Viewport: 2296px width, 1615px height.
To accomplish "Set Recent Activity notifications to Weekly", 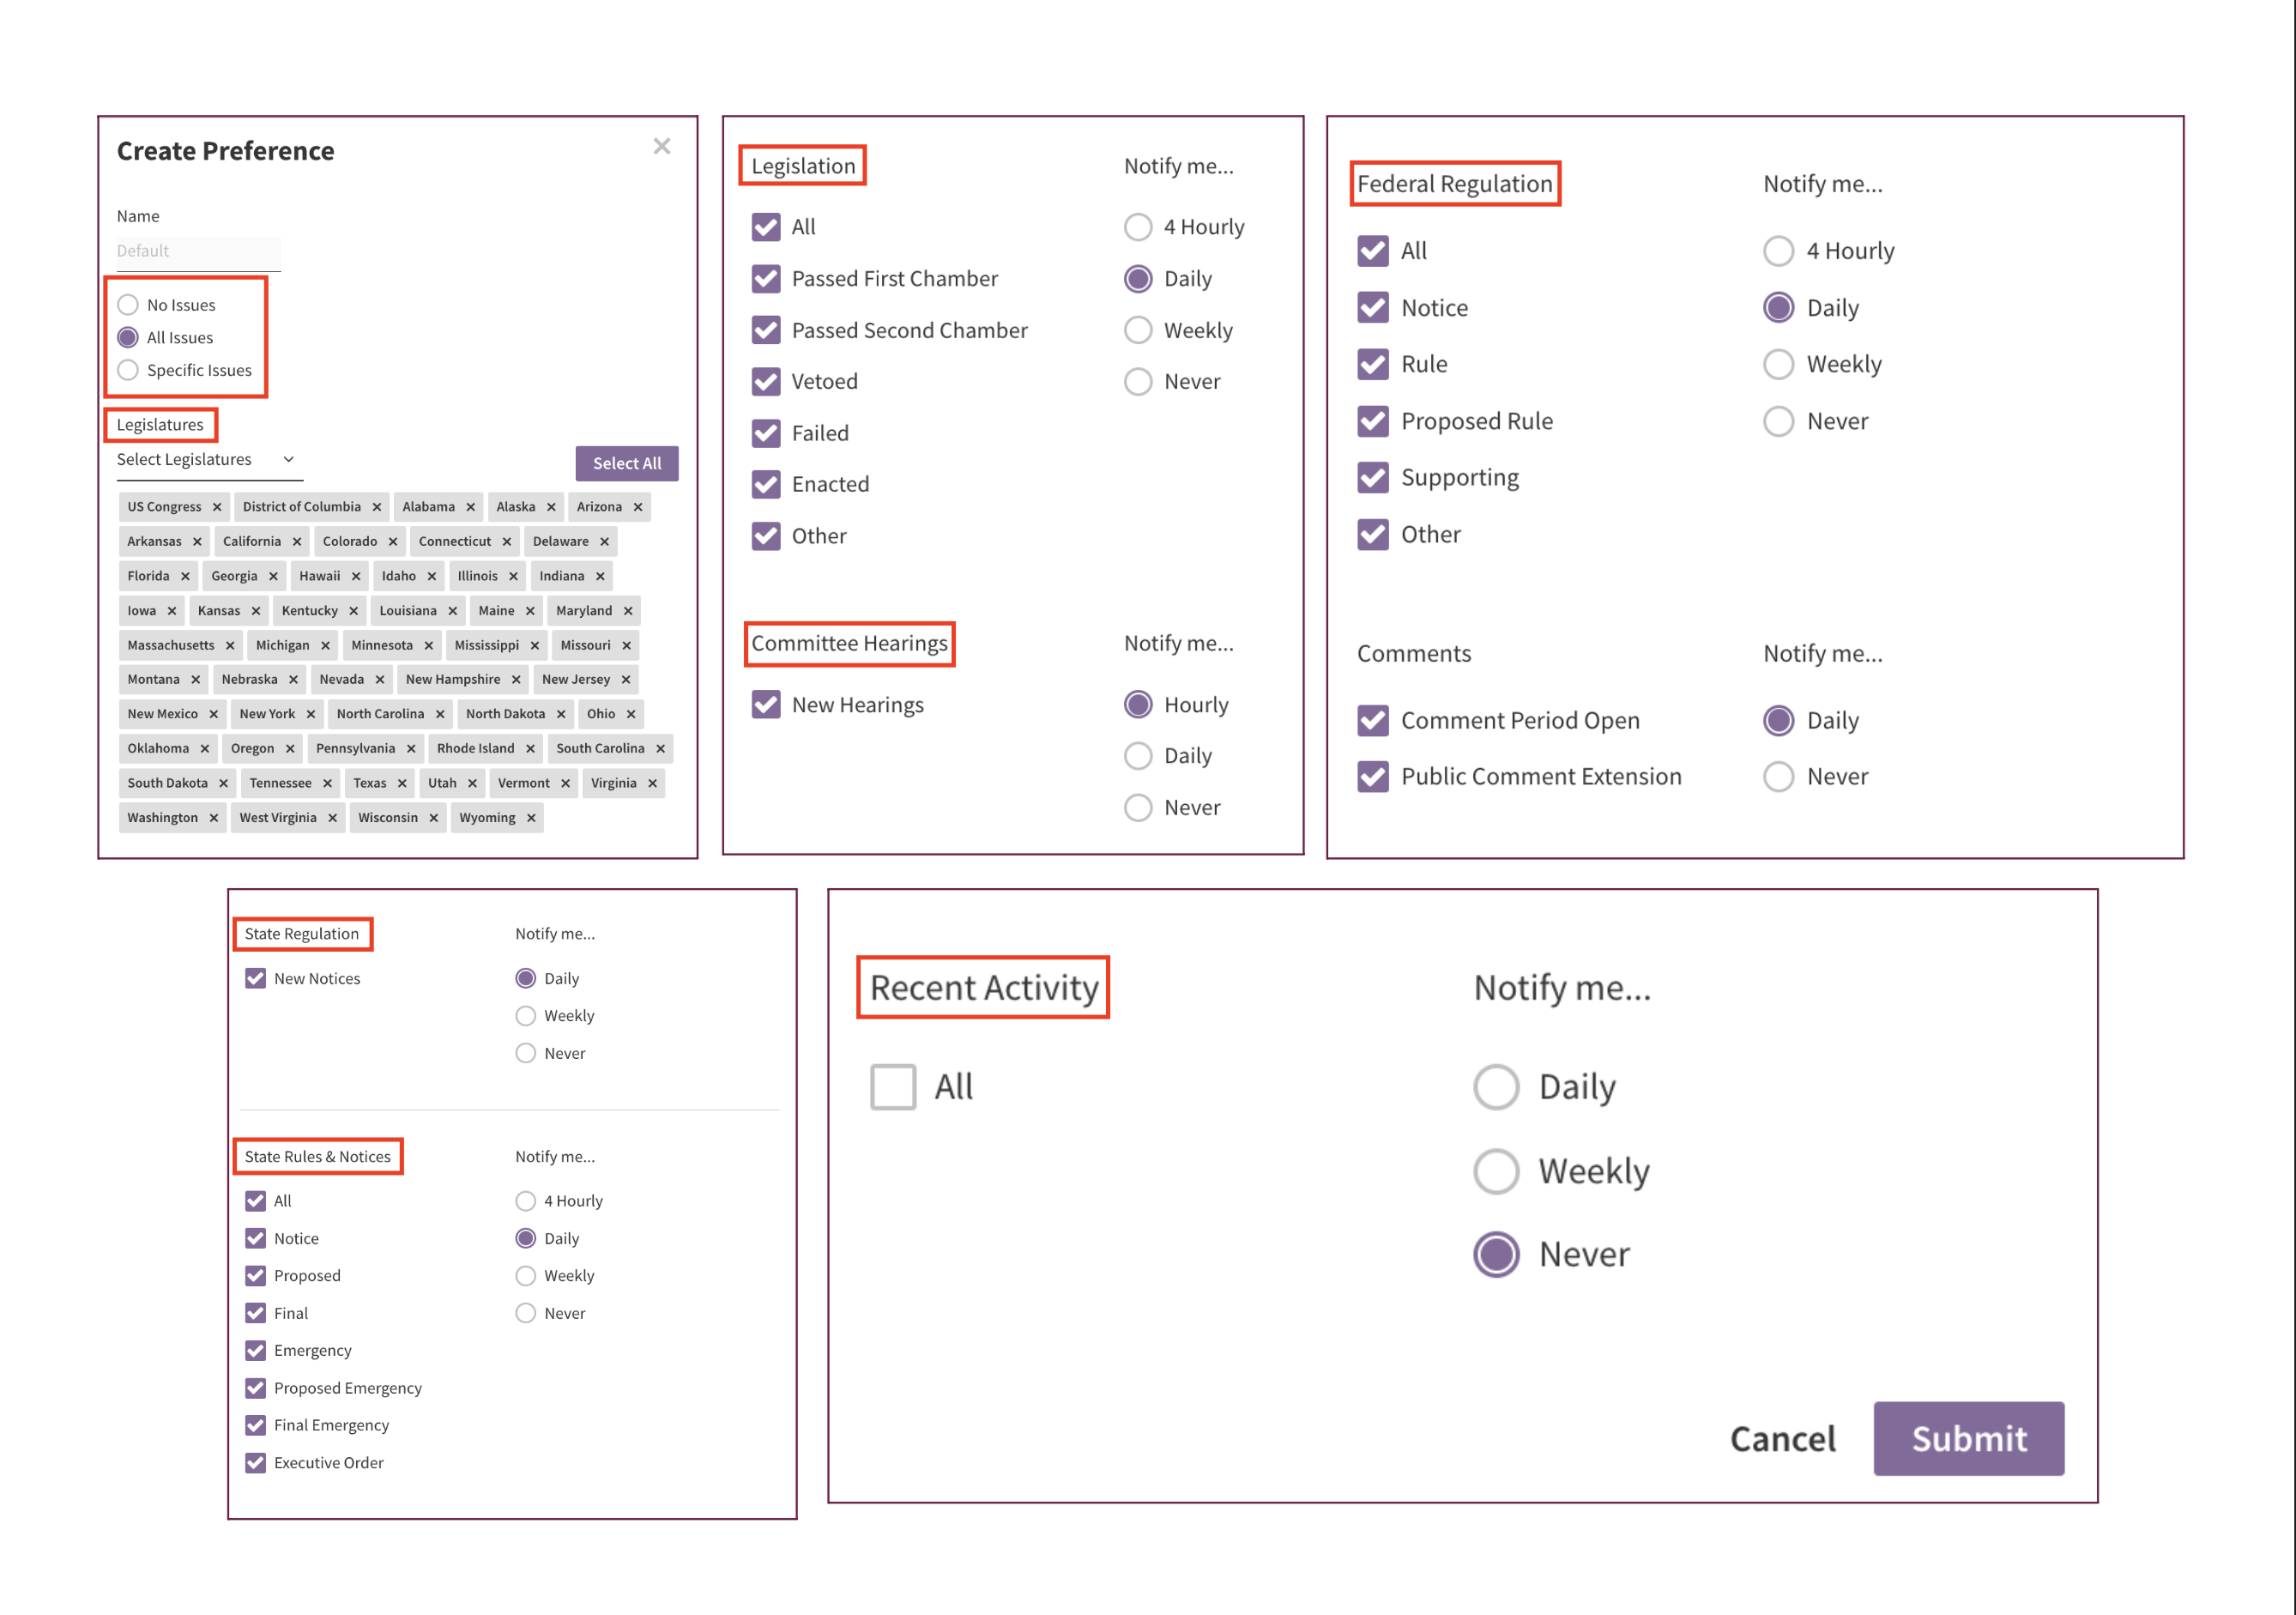I will [1496, 1171].
